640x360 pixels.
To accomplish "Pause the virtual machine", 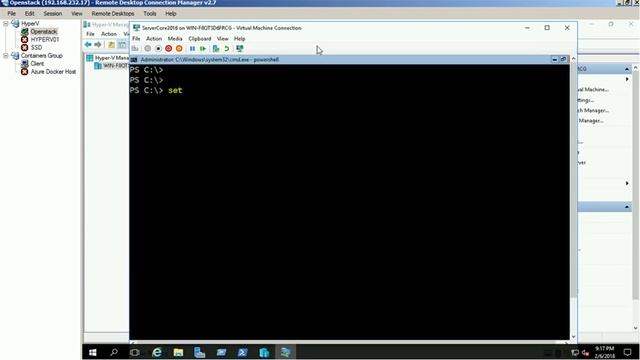I will click(192, 49).
